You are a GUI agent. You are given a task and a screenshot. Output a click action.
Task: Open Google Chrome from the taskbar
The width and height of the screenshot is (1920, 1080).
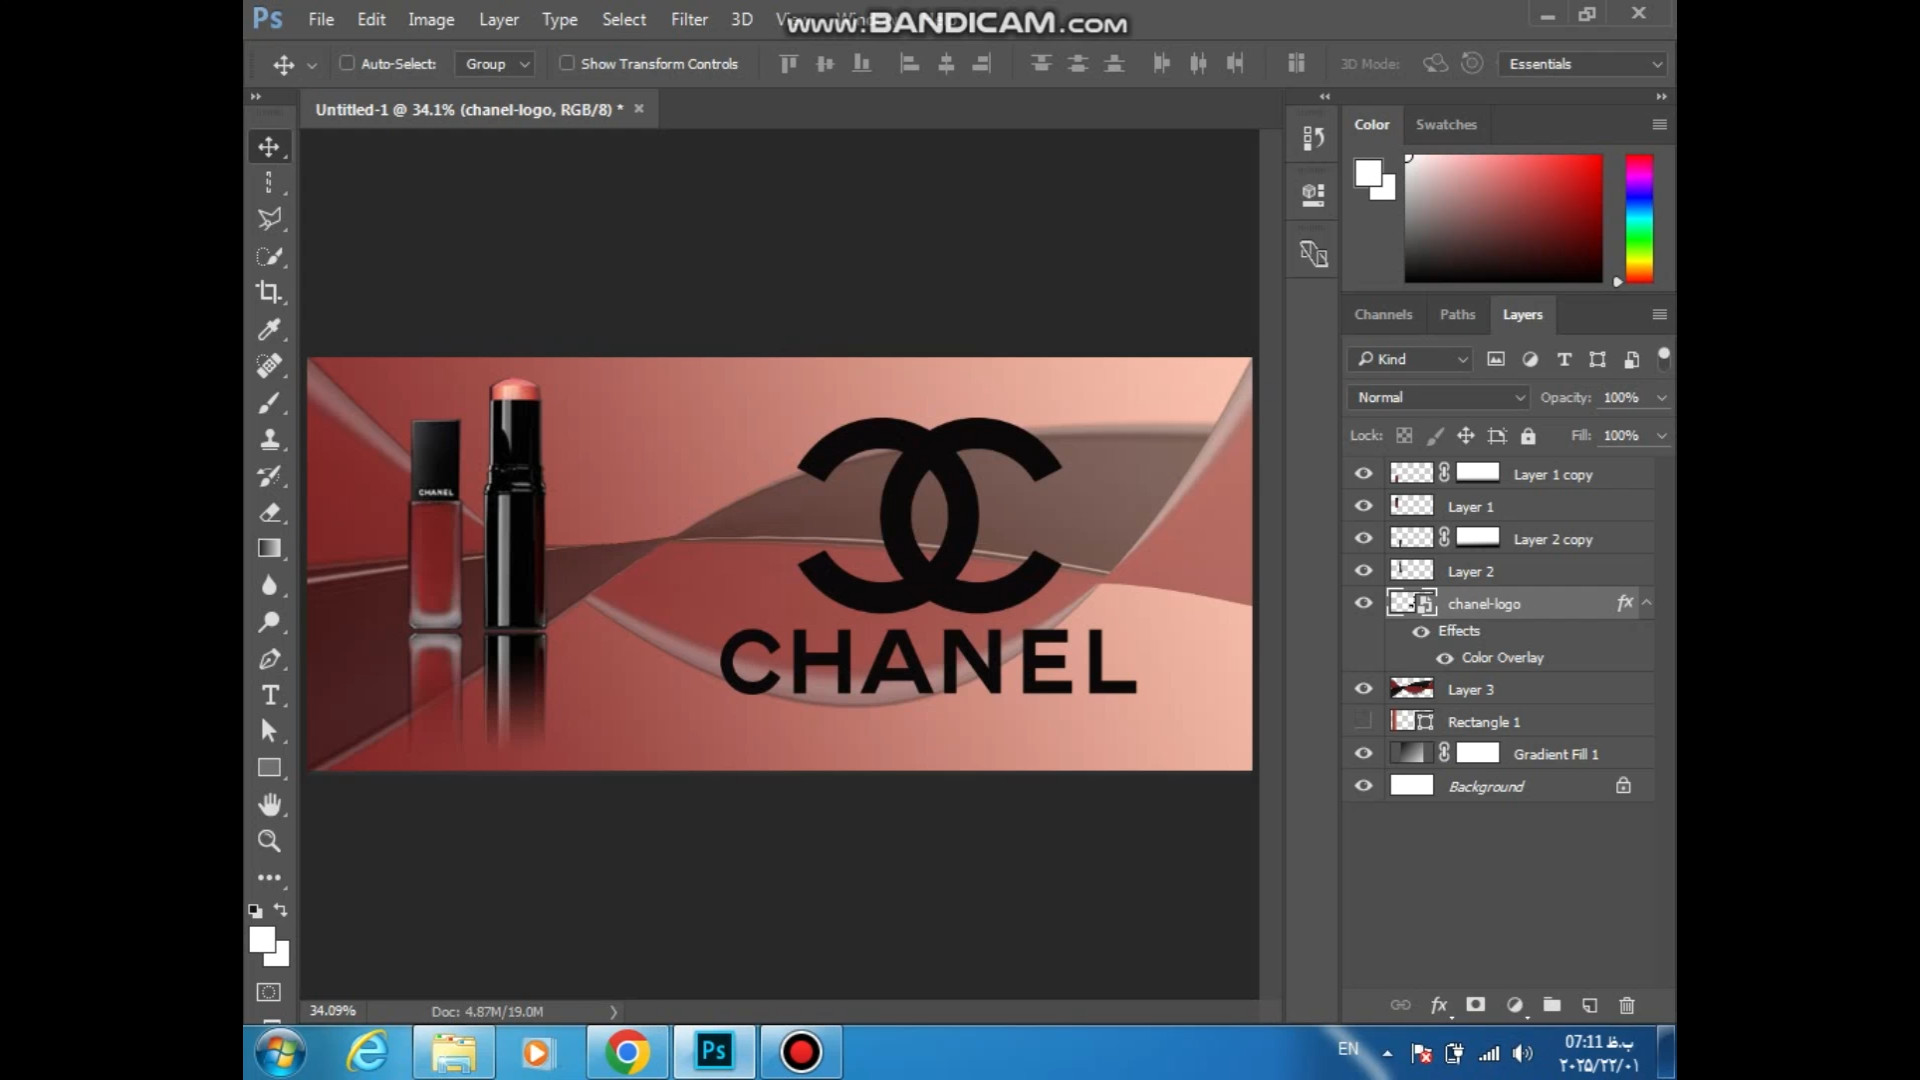click(x=627, y=1052)
